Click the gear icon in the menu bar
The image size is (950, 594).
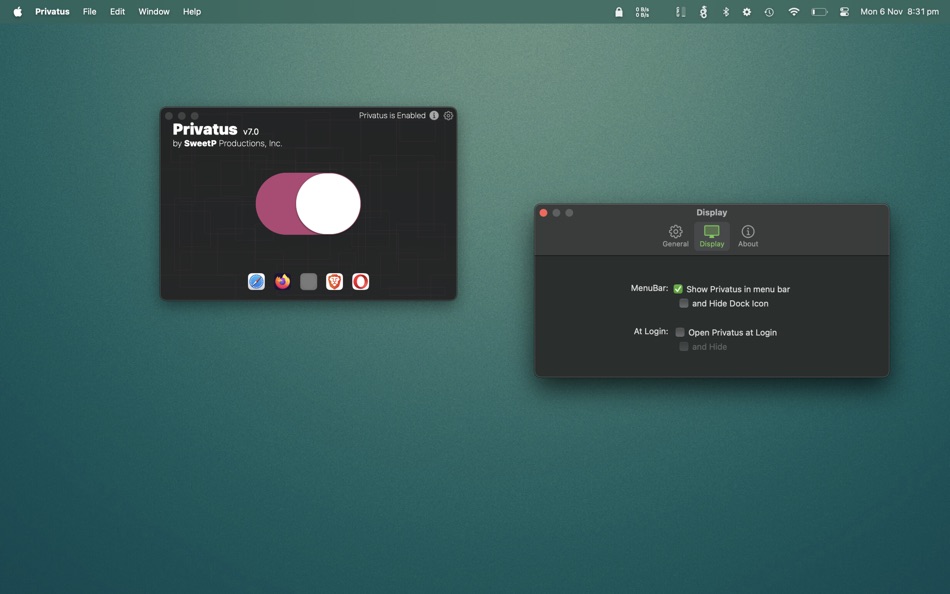[x=746, y=12]
